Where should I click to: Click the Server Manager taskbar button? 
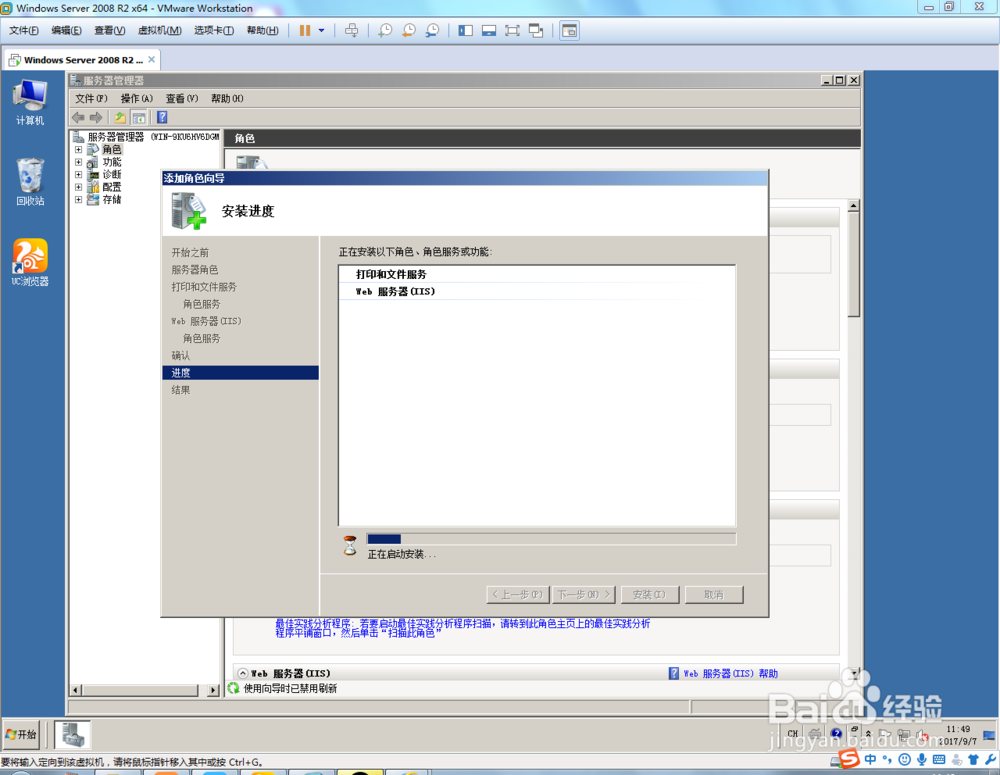click(72, 735)
